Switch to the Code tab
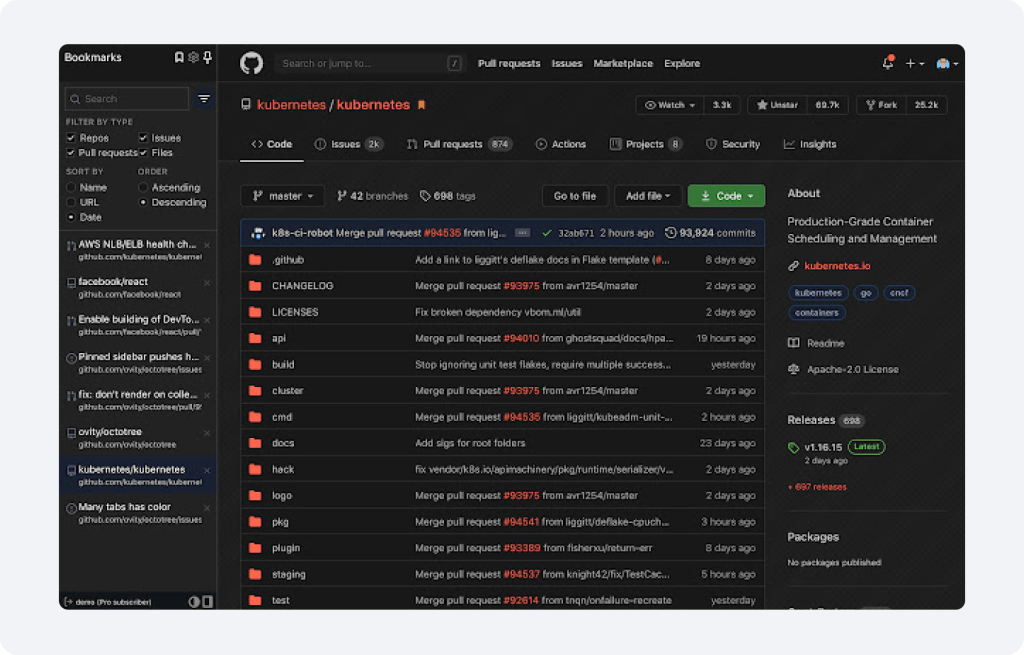This screenshot has height=655, width=1024. tap(272, 144)
